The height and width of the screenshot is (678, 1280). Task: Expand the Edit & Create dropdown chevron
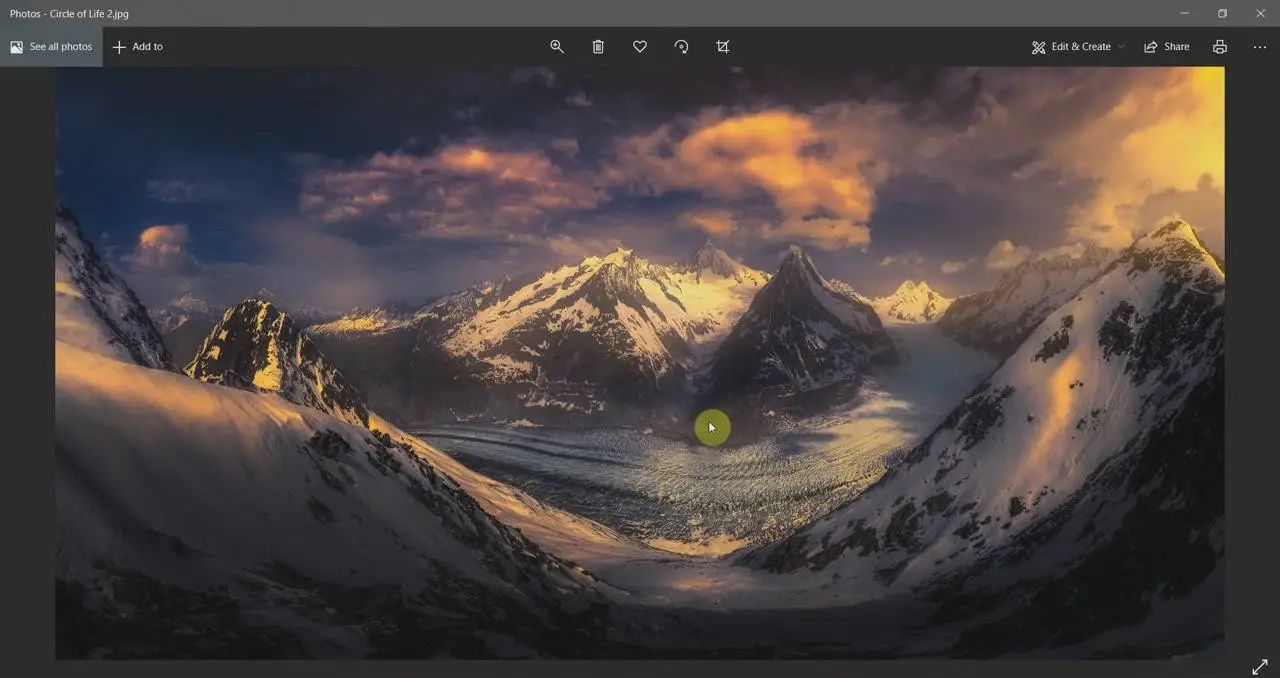(x=1121, y=47)
